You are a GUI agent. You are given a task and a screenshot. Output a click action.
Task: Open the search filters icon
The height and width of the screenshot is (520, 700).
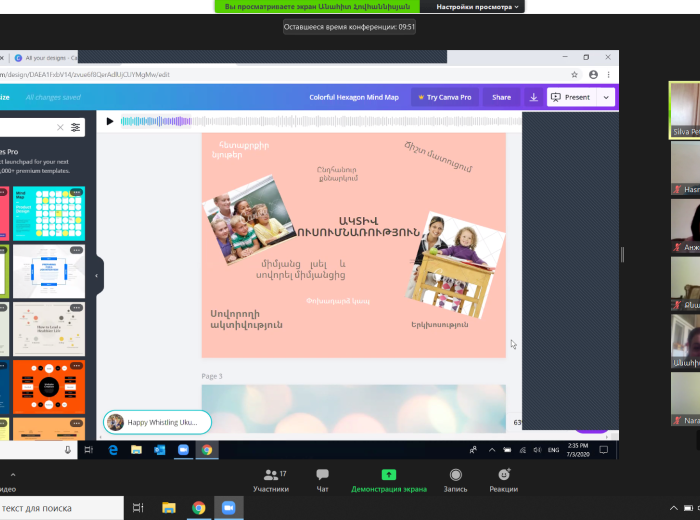tap(75, 127)
